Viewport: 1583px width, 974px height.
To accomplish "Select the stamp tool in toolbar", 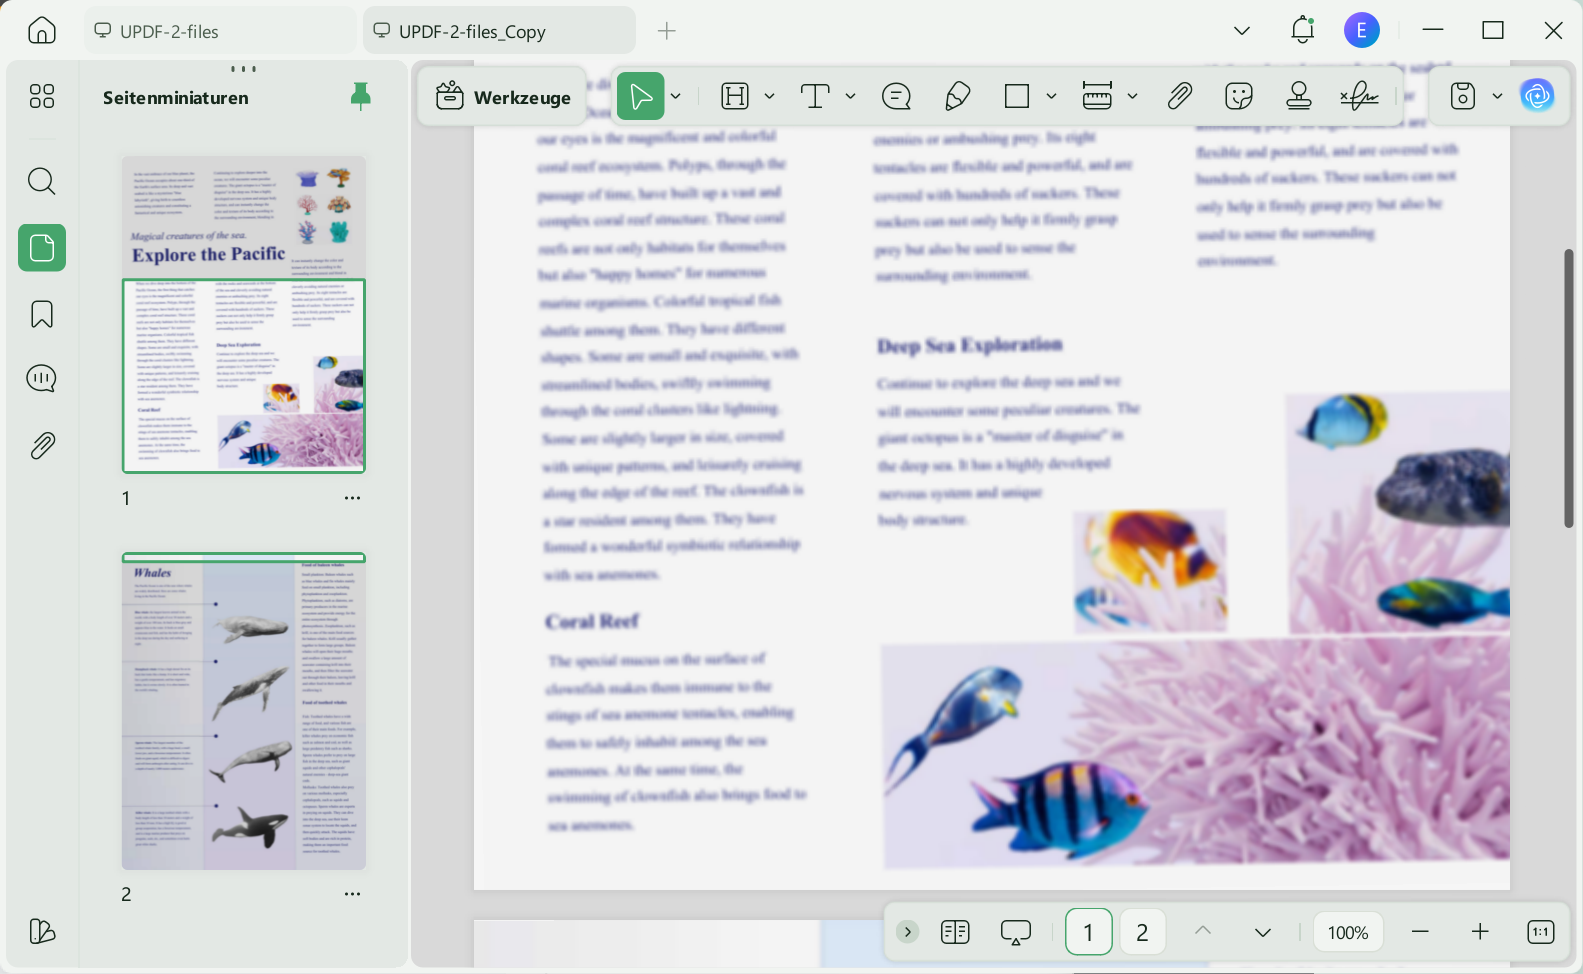I will (x=1299, y=96).
